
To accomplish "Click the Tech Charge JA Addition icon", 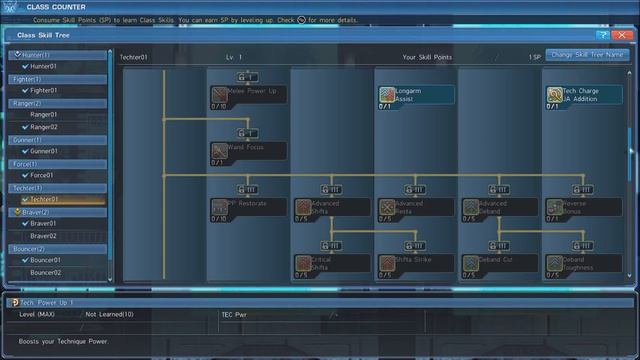I will 554,95.
